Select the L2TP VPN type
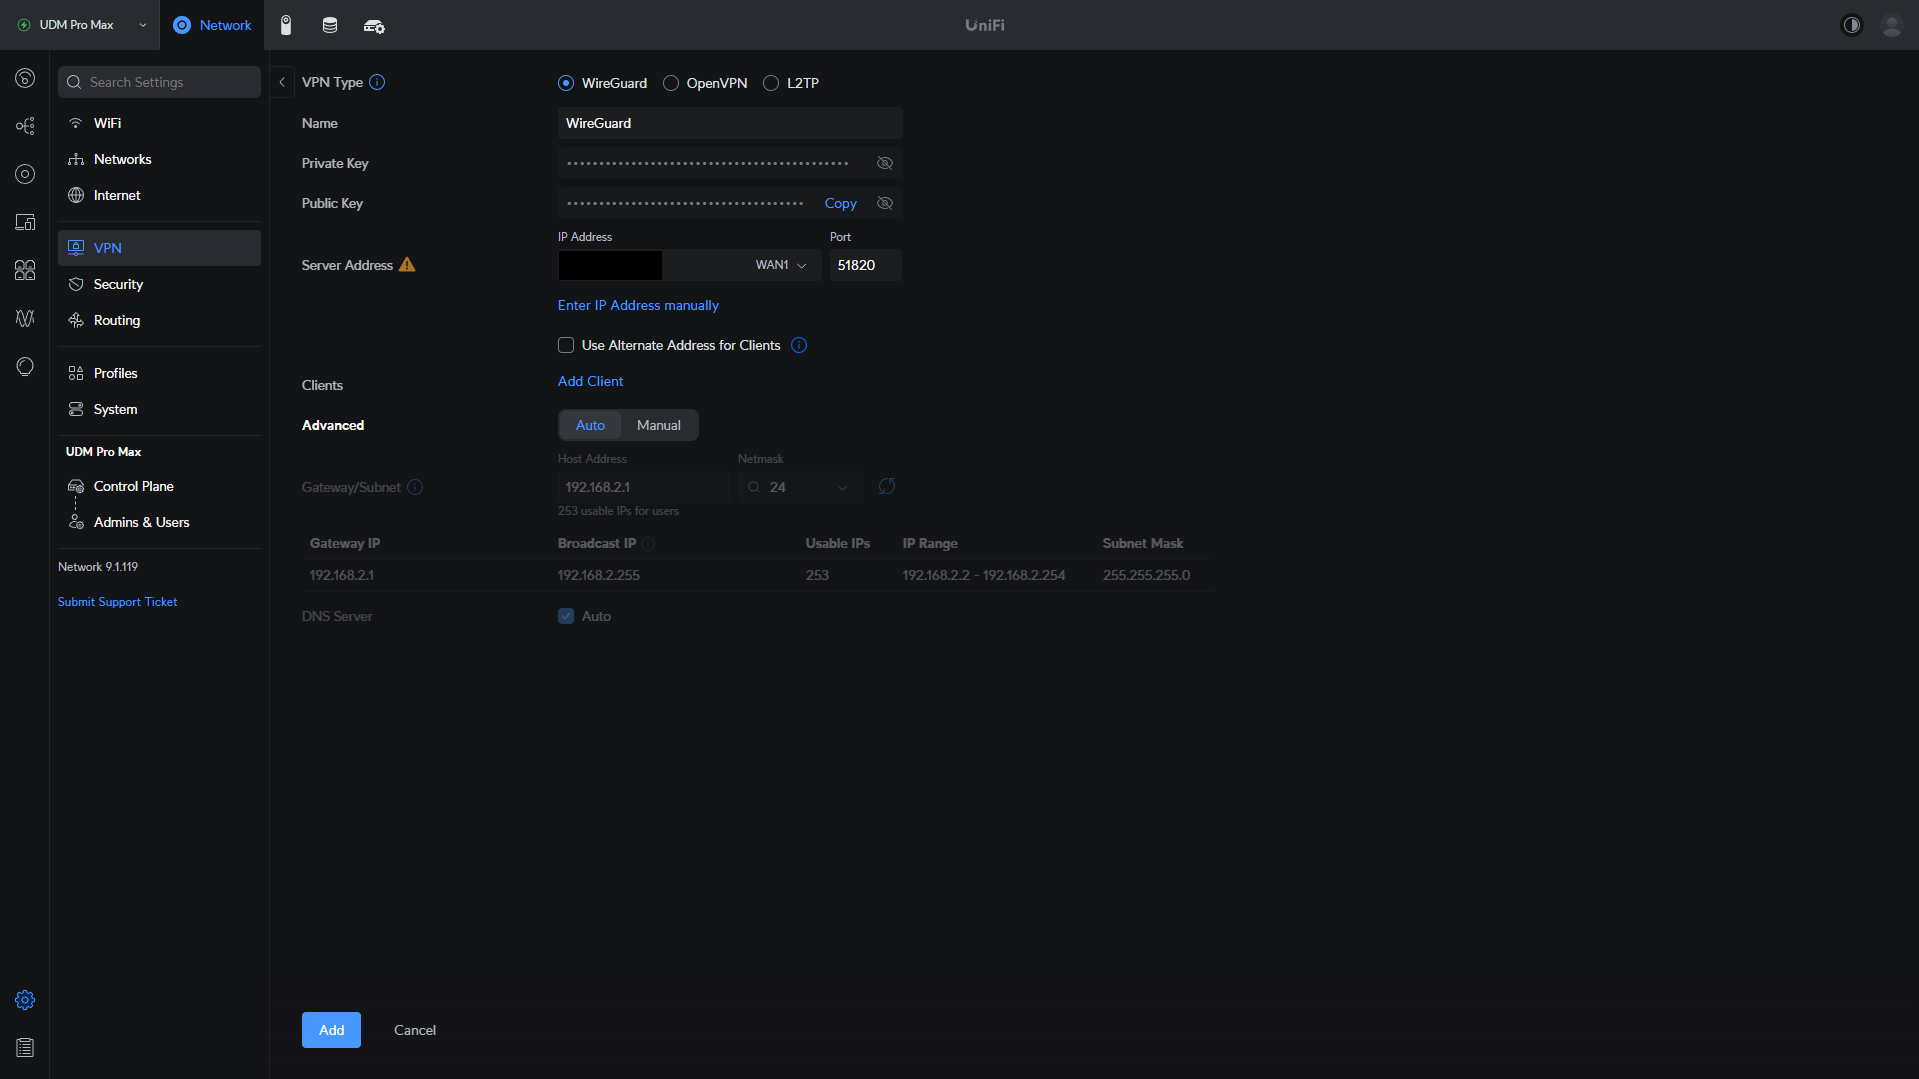This screenshot has height=1079, width=1919. [771, 83]
